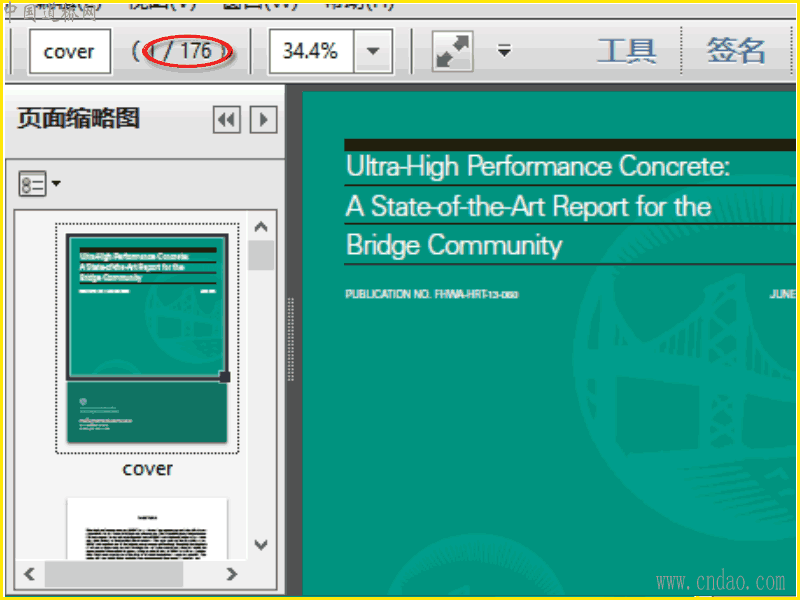Image resolution: width=800 pixels, height=600 pixels.
Task: Select the second page thumbnail
Action: tap(147, 529)
